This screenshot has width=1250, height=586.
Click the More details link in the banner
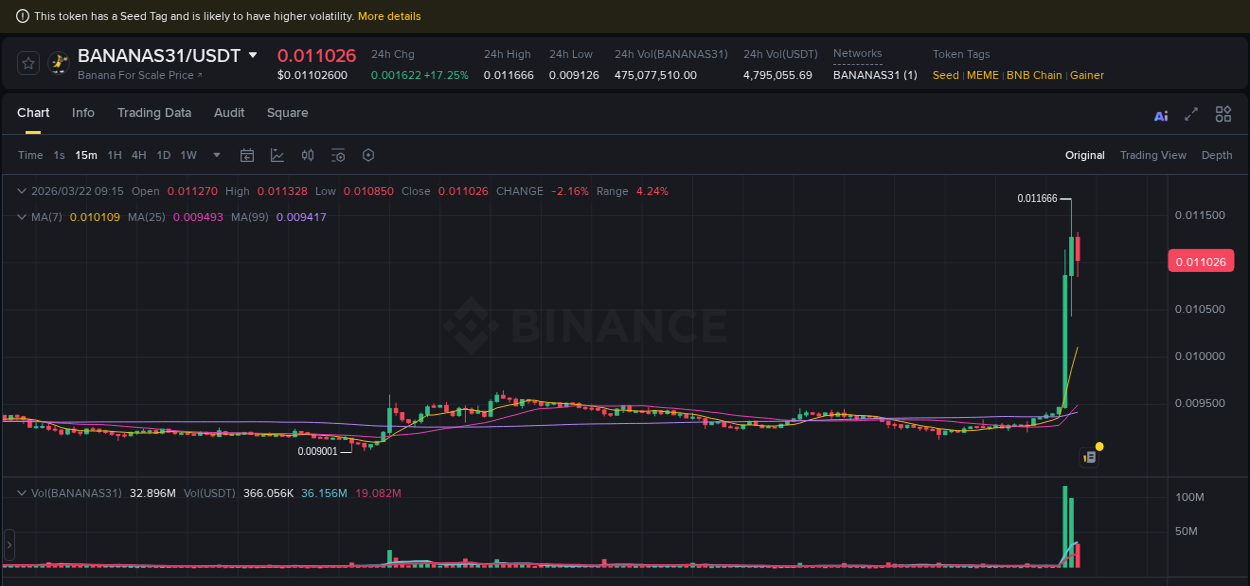click(x=391, y=16)
